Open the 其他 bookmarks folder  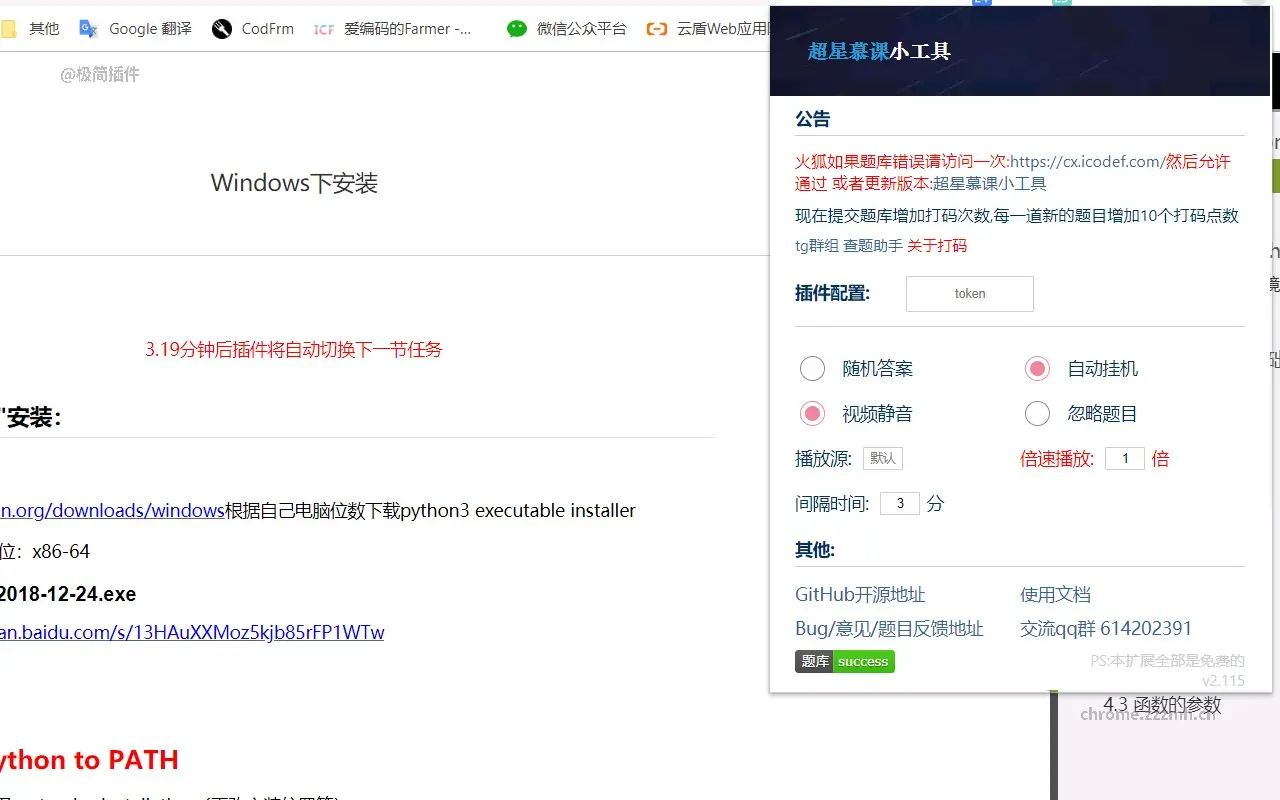coord(30,28)
